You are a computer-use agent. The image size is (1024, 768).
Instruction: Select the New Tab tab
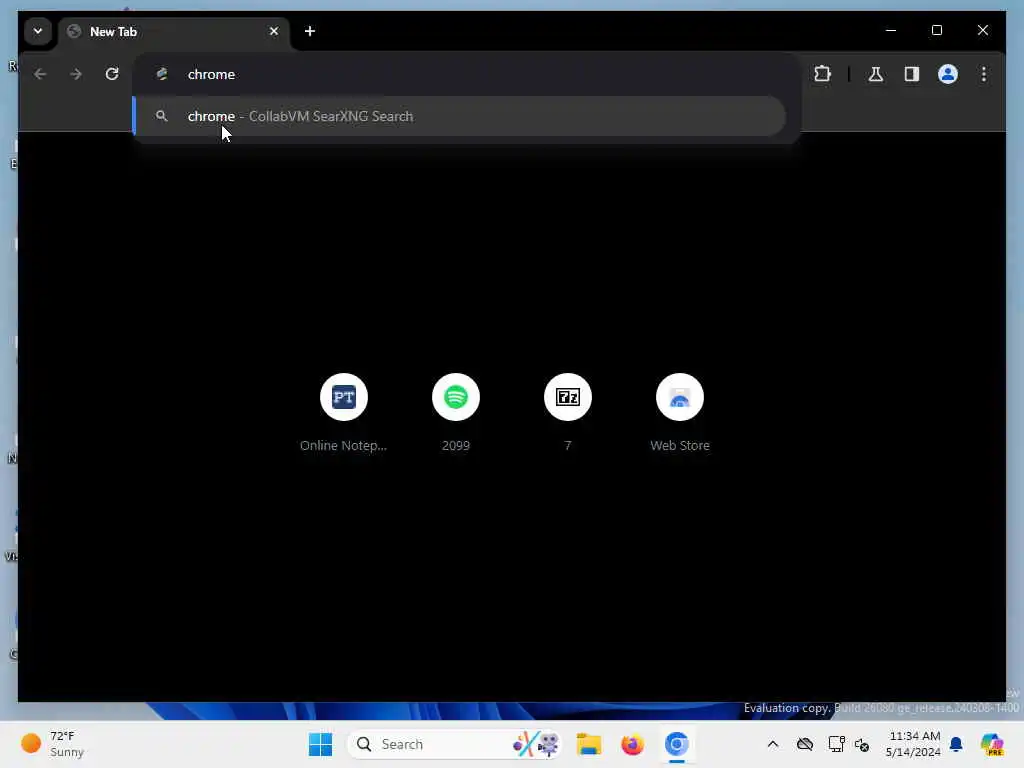(x=174, y=31)
